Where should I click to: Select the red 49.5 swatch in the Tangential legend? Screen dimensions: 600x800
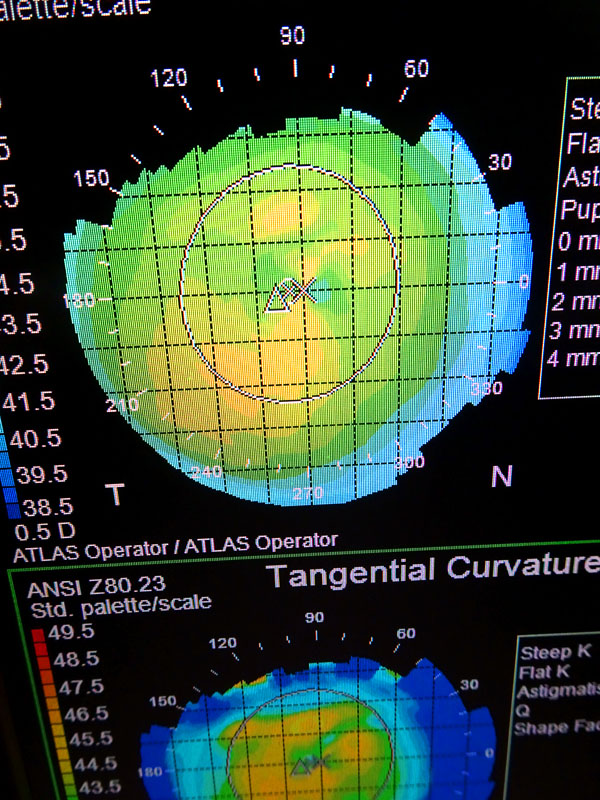(x=38, y=636)
